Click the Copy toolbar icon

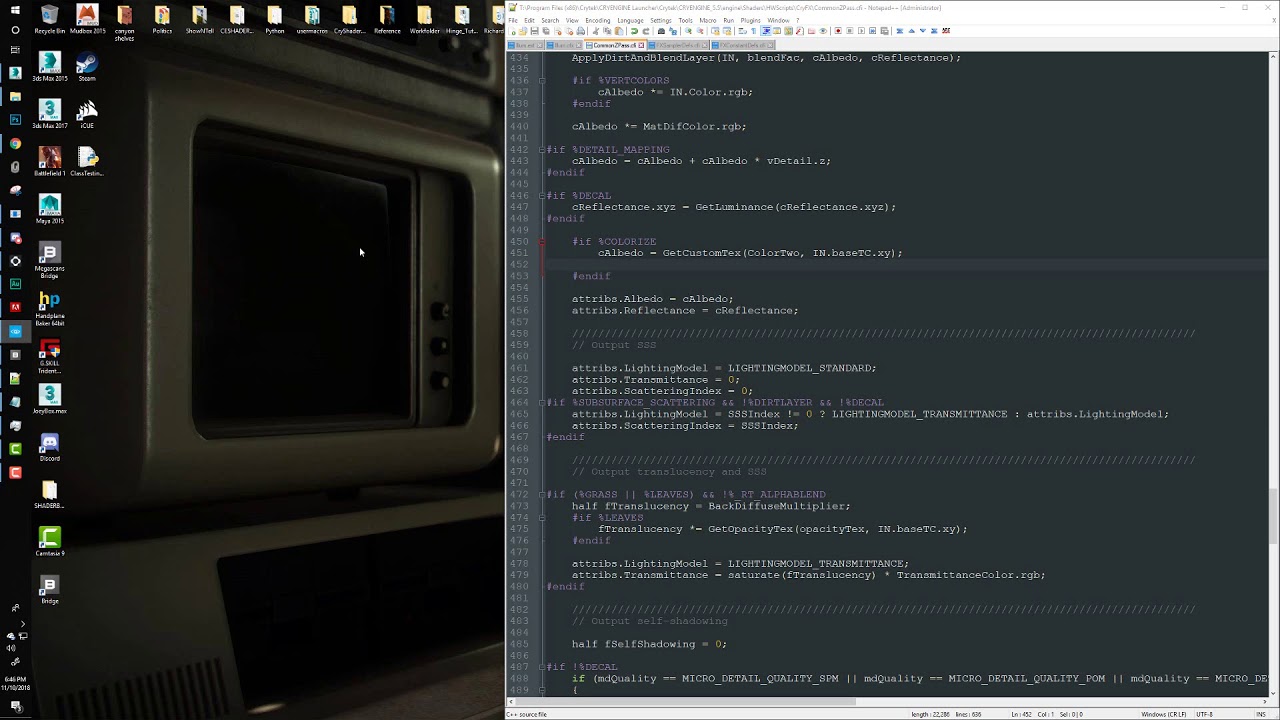(607, 31)
